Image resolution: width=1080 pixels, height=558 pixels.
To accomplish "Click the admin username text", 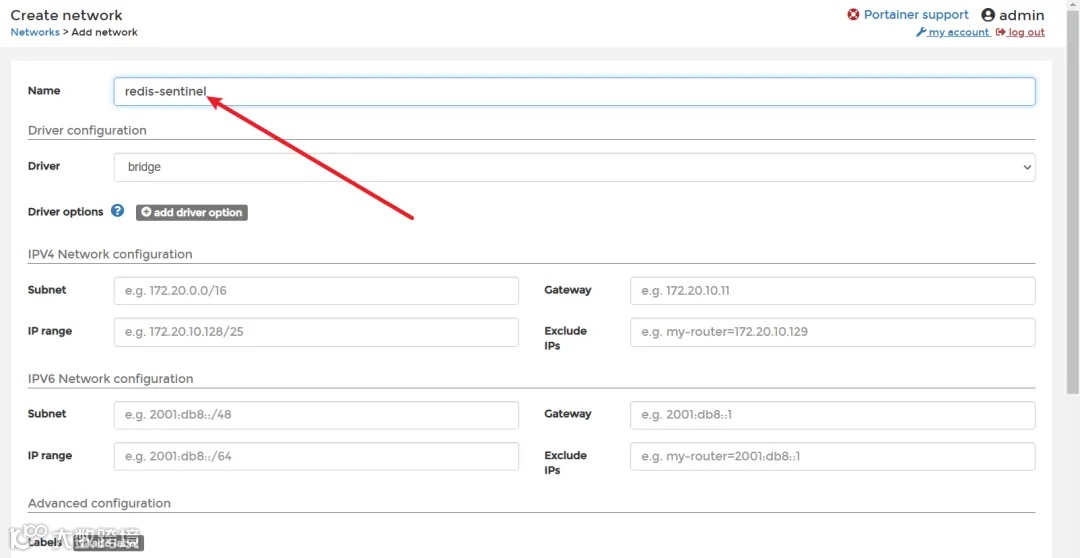I will tap(1022, 15).
